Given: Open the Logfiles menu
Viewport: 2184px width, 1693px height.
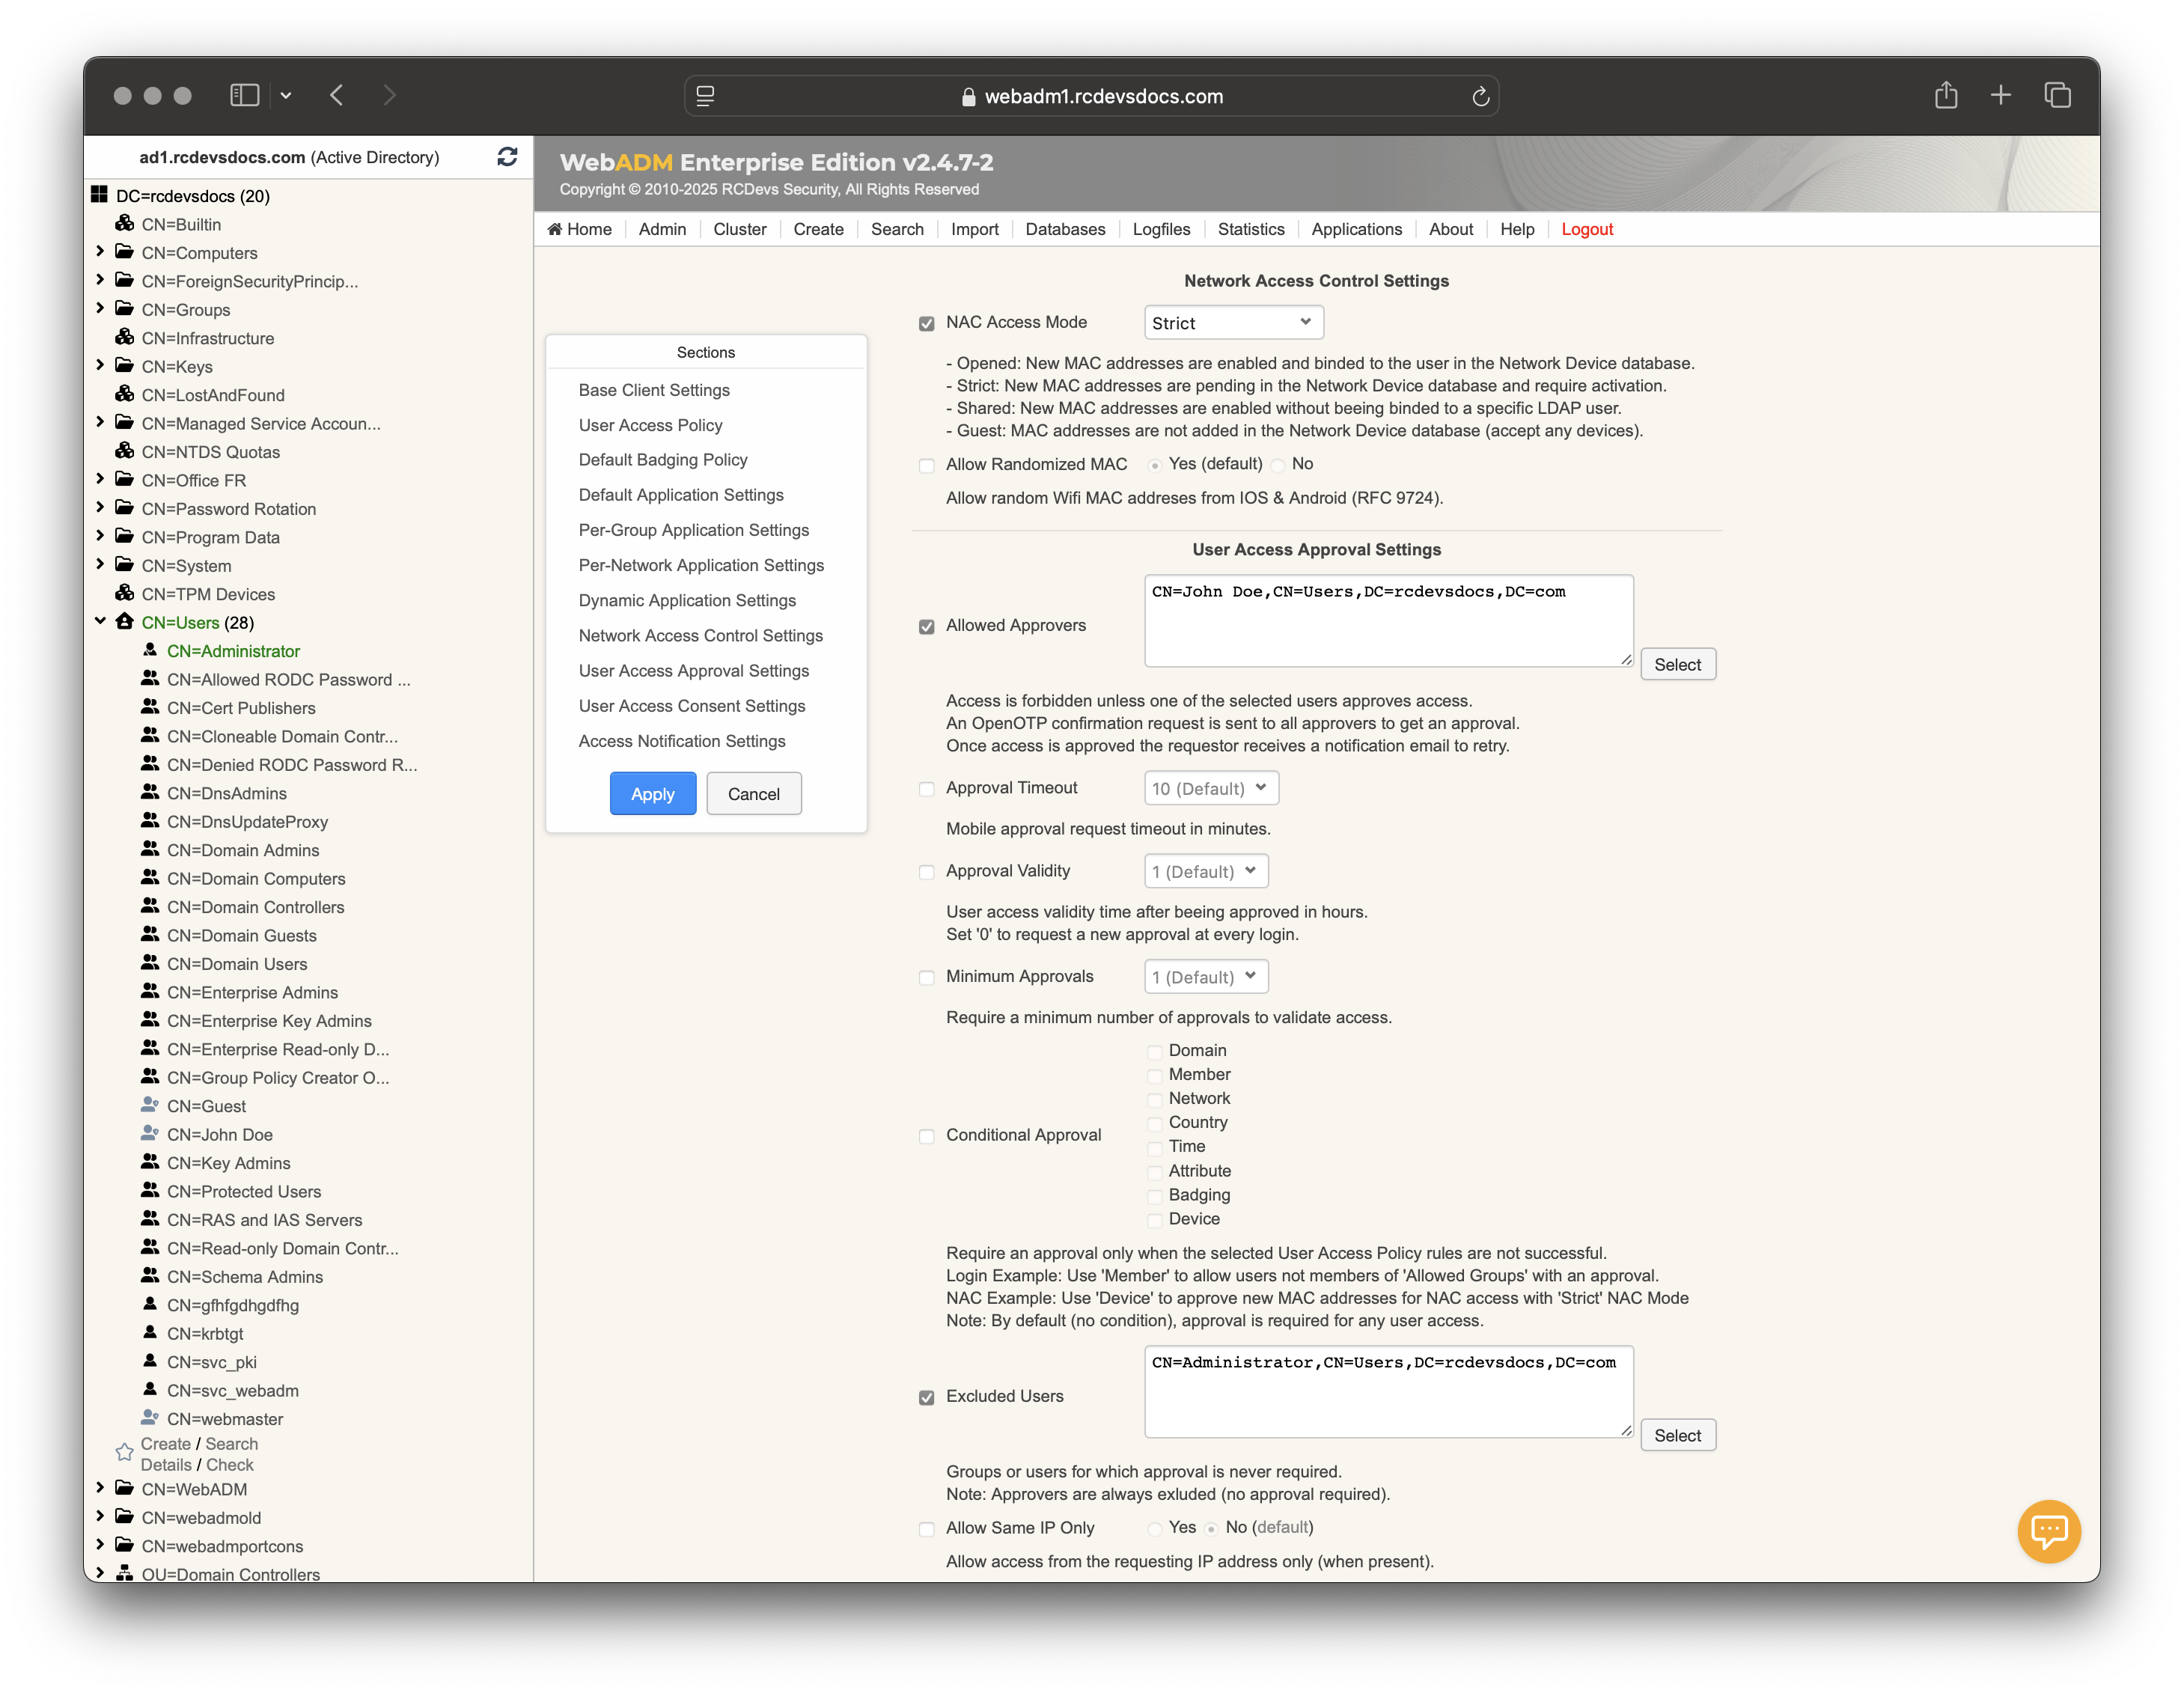Looking at the screenshot, I should (1161, 229).
